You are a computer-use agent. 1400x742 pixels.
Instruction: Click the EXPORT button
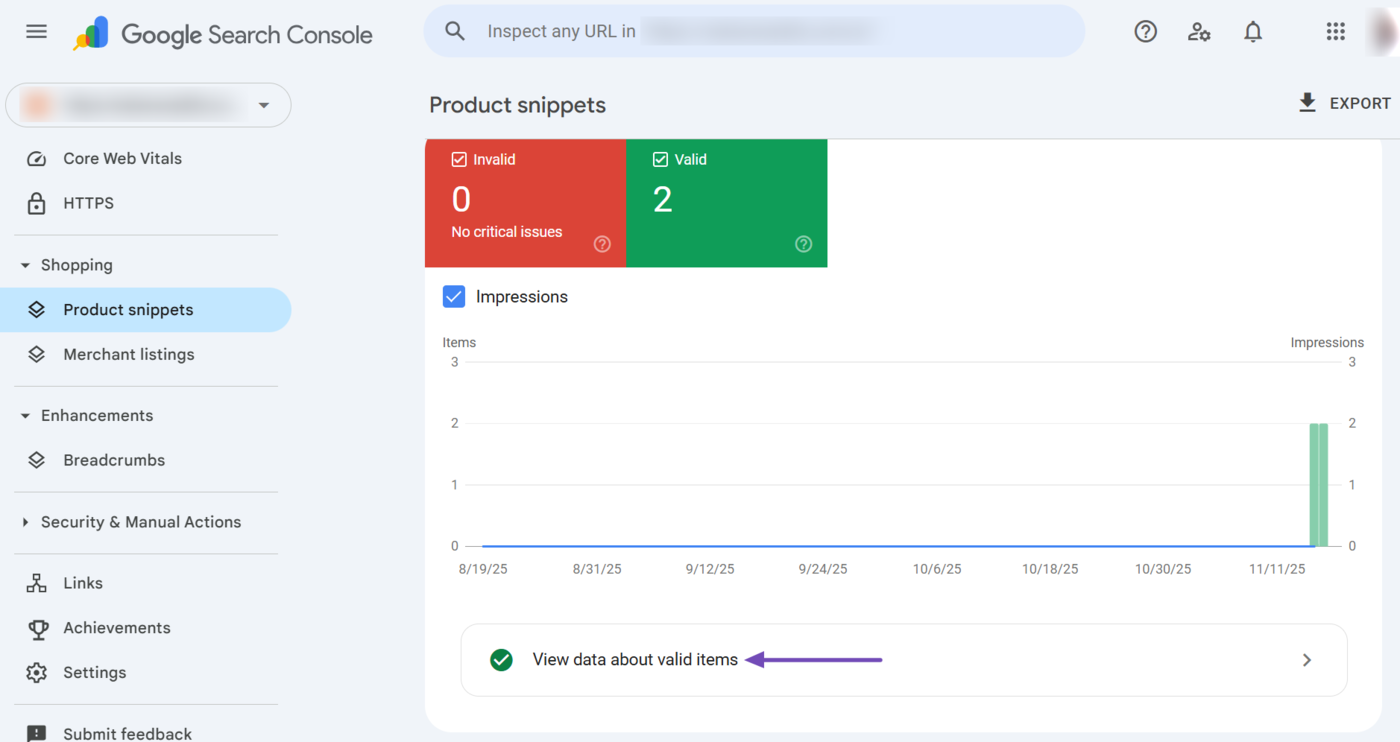pyautogui.click(x=1344, y=102)
